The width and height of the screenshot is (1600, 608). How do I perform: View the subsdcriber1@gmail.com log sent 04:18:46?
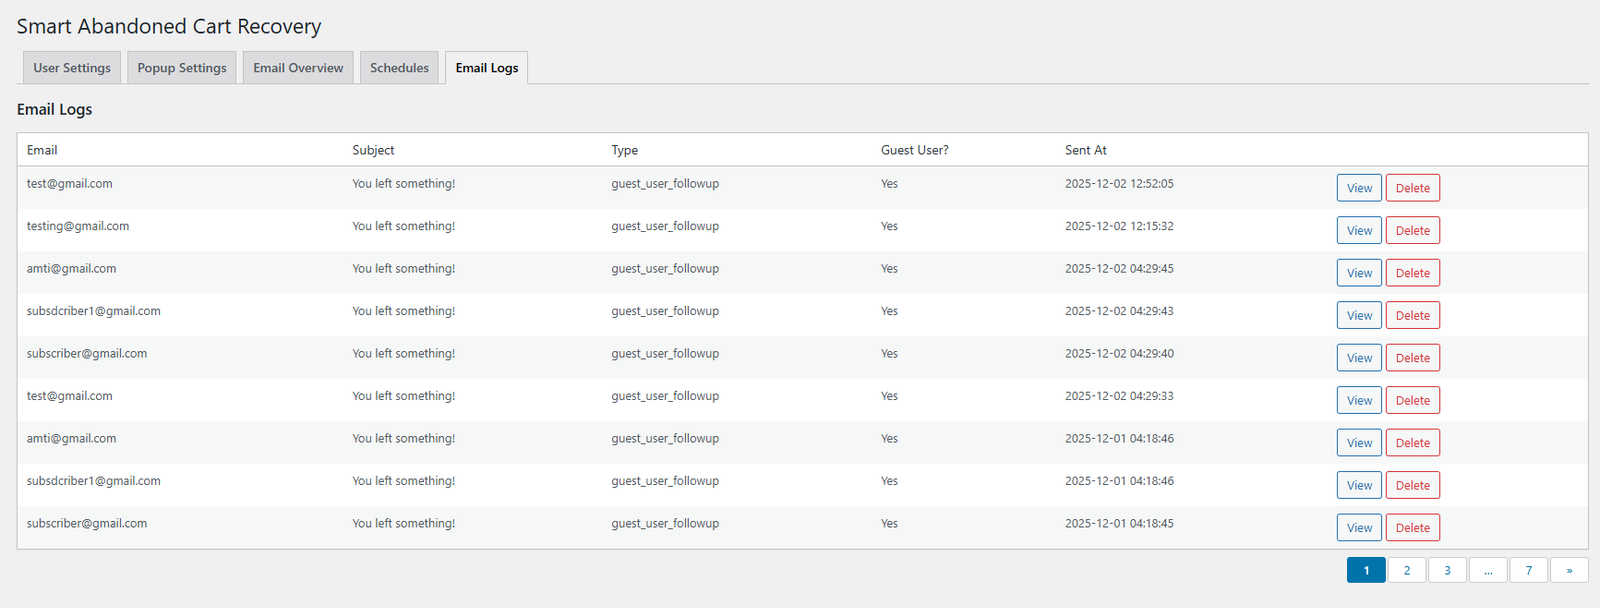pyautogui.click(x=1359, y=486)
